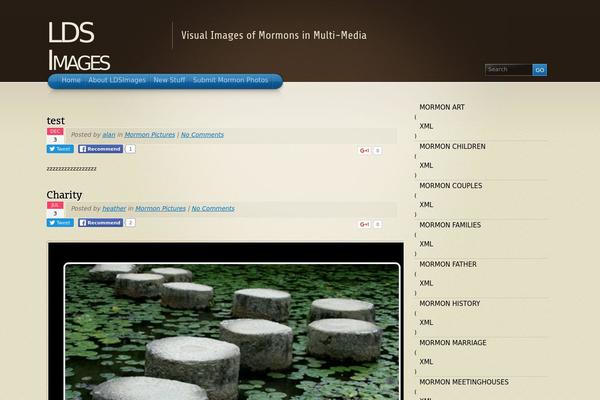Open the 'Charity' post title
Viewport: 600px width, 400px height.
click(64, 195)
